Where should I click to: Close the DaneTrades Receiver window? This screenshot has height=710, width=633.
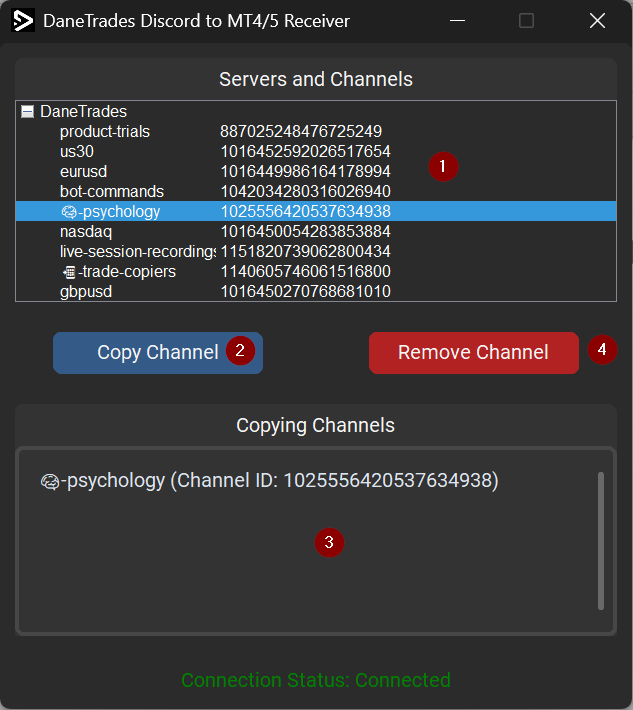point(597,21)
